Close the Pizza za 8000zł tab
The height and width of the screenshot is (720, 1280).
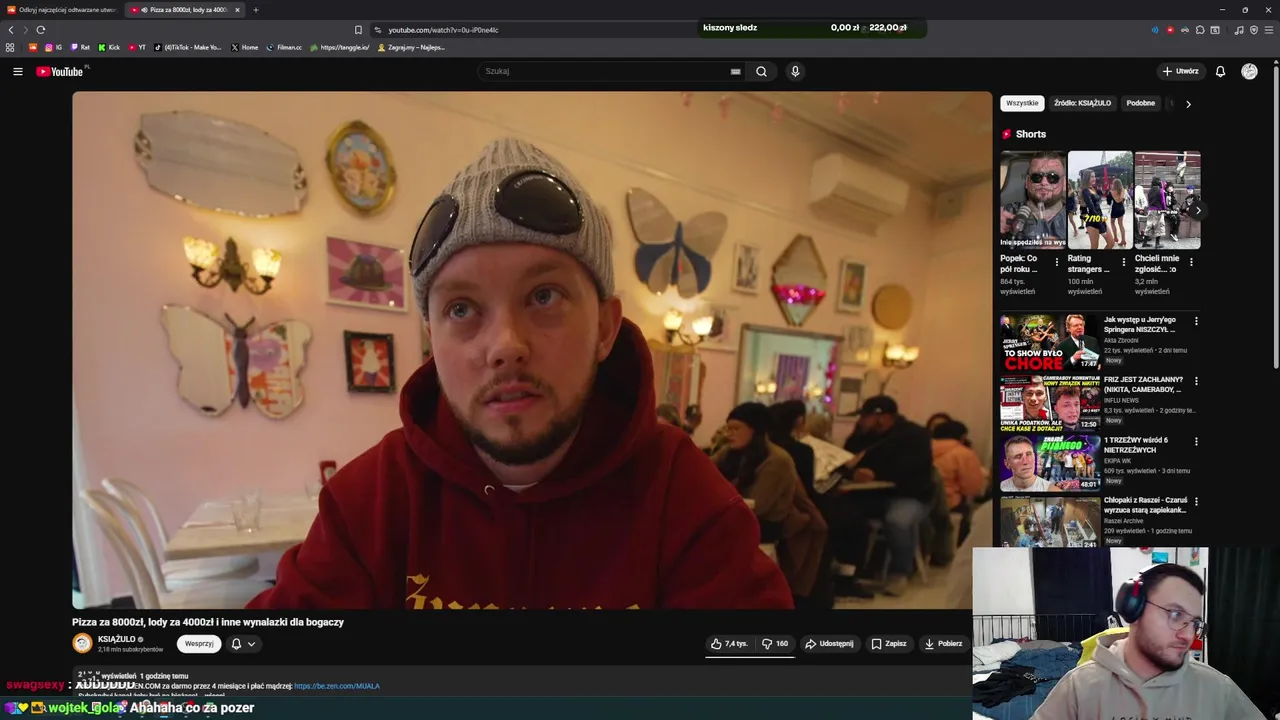(x=237, y=10)
